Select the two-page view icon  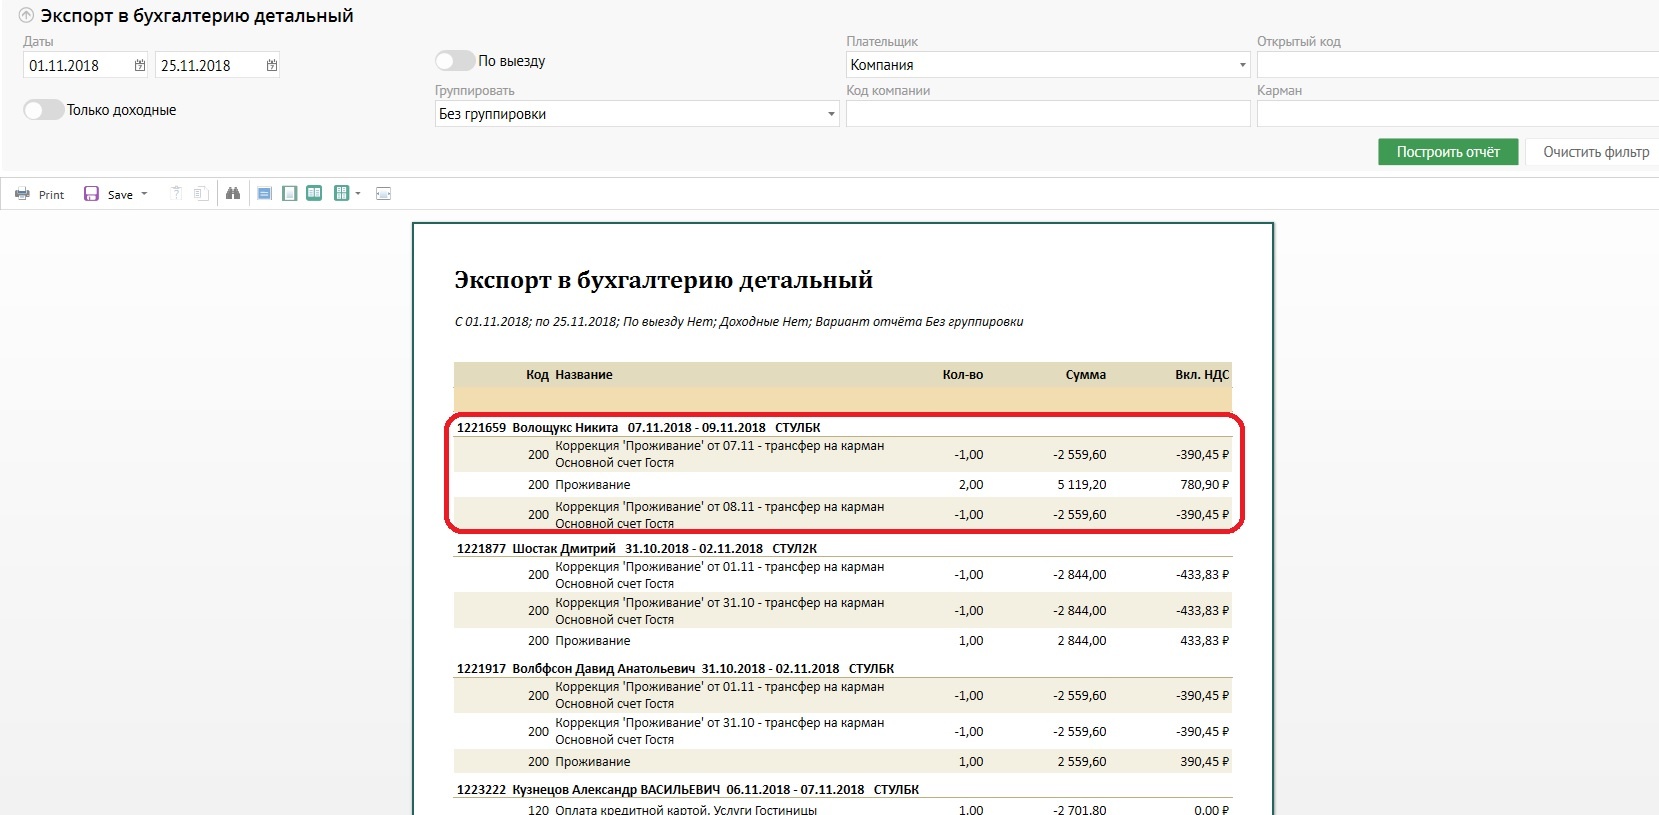click(314, 194)
